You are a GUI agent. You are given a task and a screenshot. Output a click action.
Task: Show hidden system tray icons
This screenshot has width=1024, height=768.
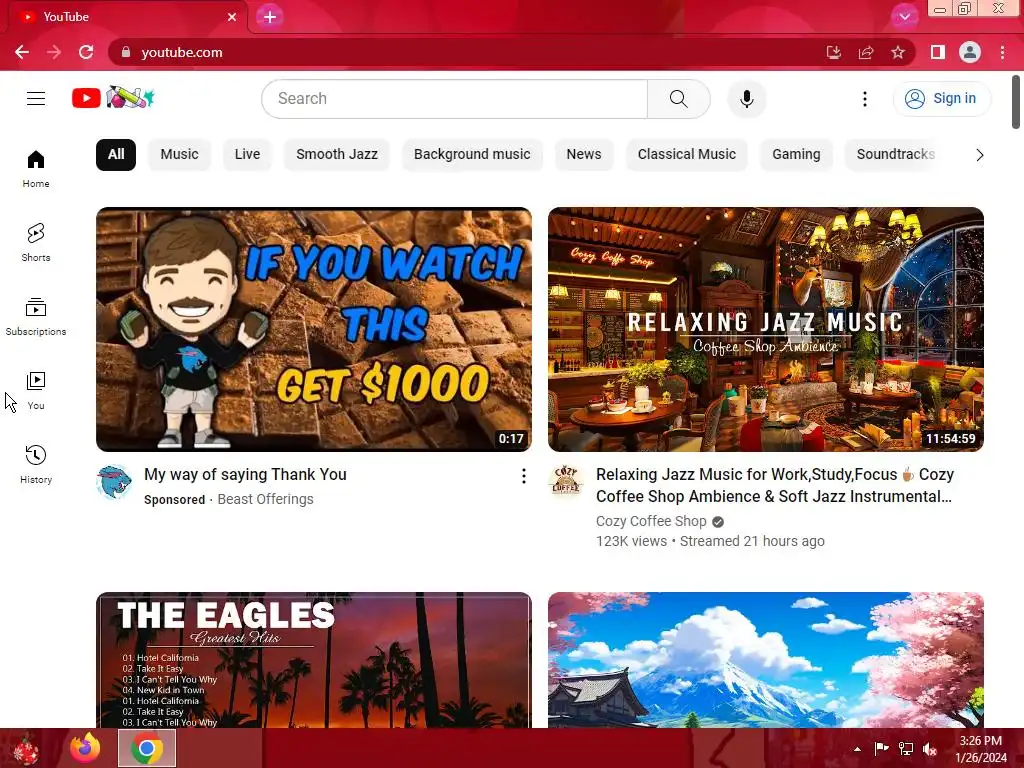[x=857, y=749]
